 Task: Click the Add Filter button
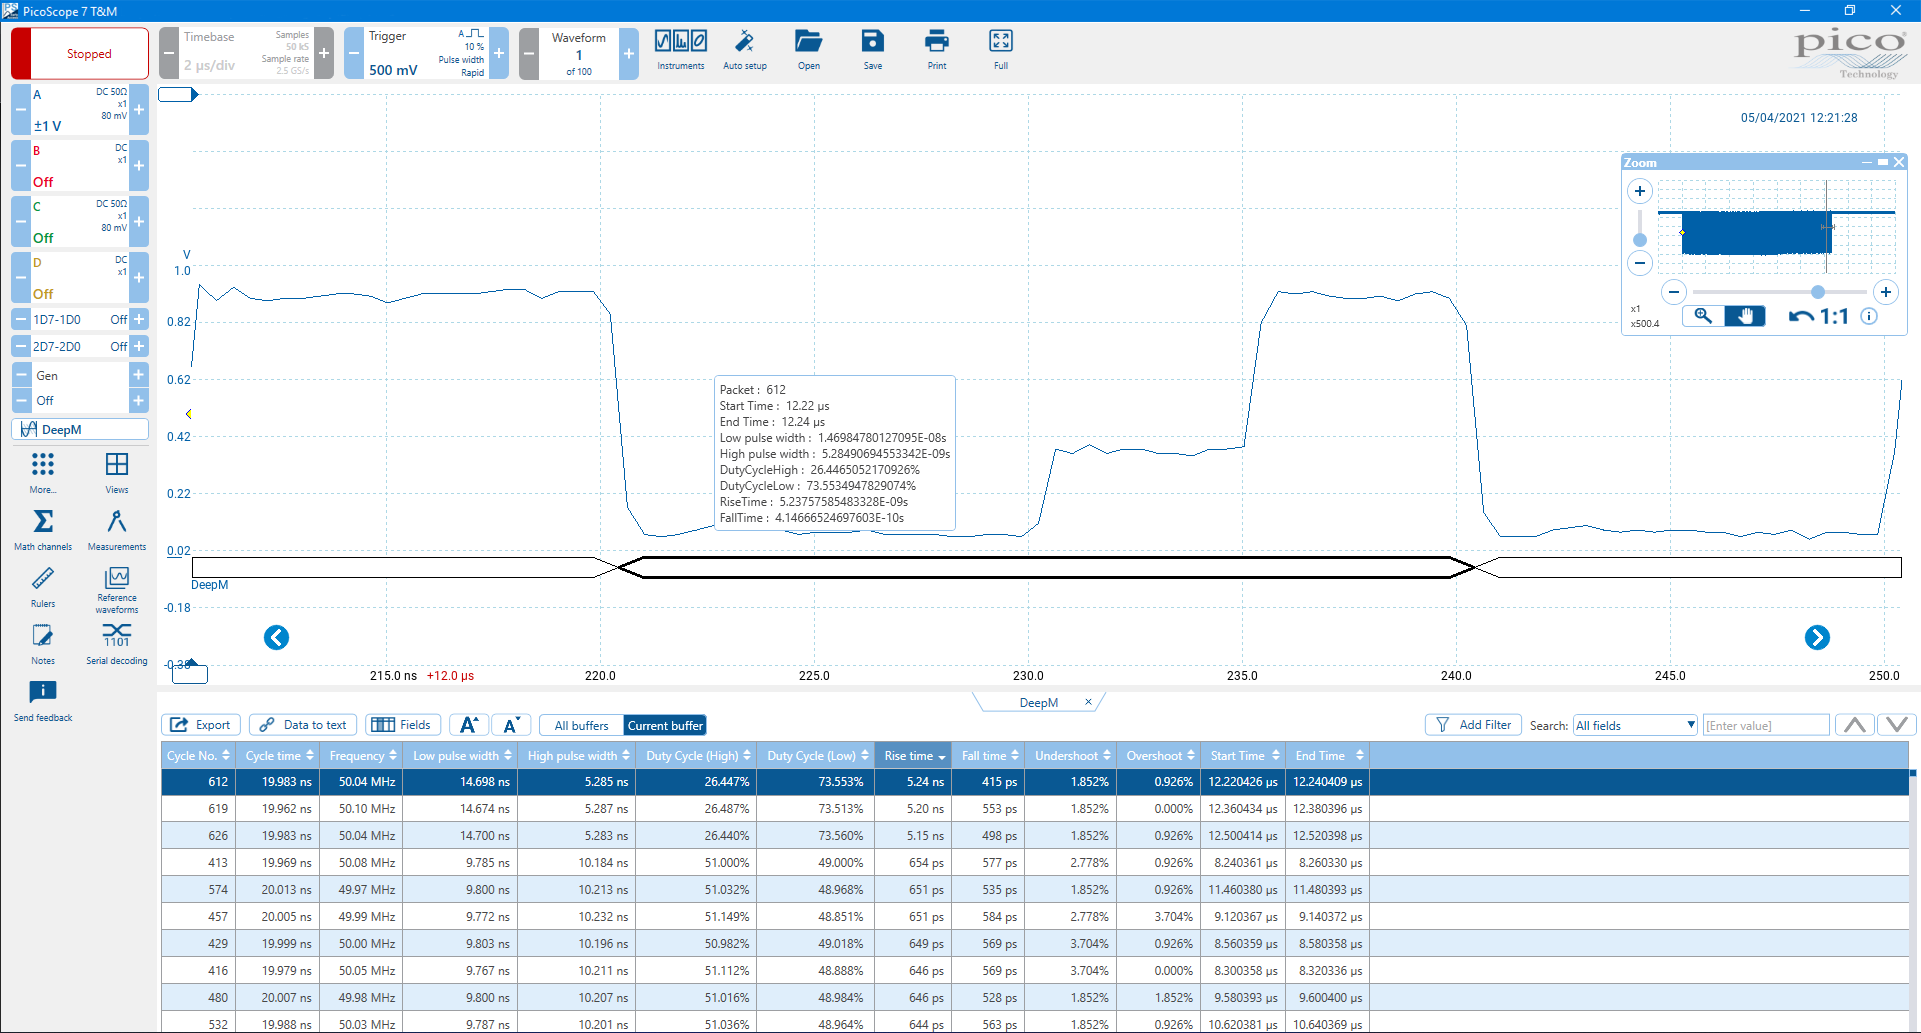pos(1473,725)
